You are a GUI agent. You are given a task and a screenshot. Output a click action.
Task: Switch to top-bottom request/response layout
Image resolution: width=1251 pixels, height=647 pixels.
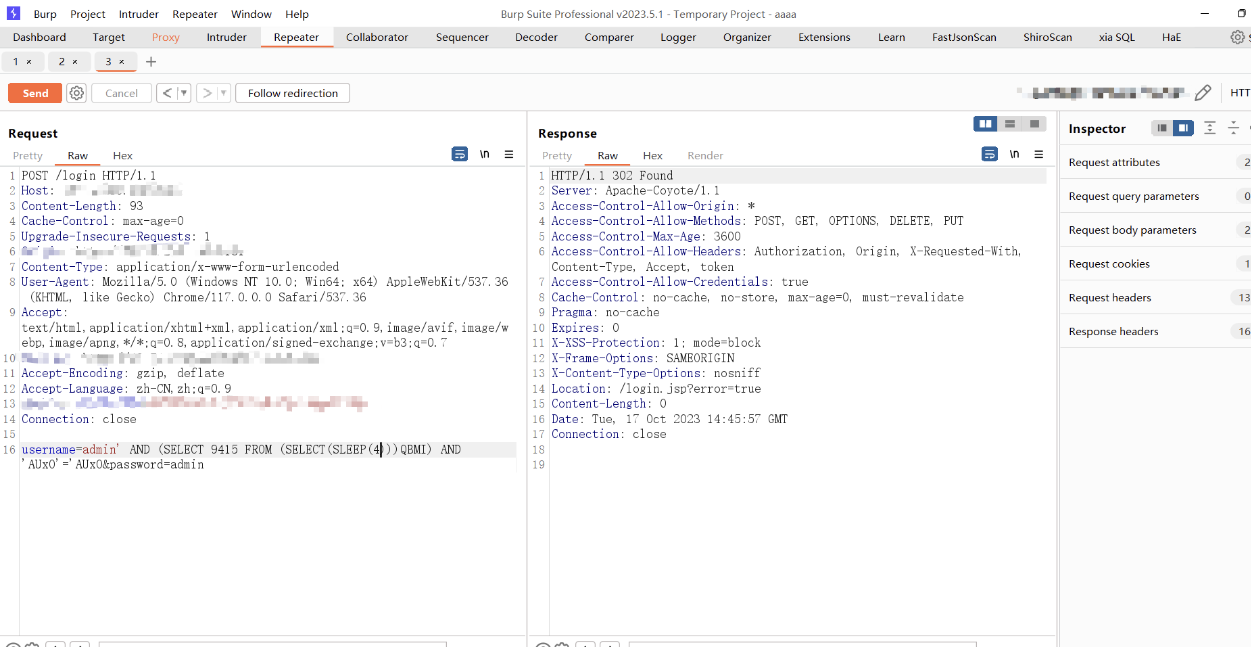pyautogui.click(x=1010, y=124)
